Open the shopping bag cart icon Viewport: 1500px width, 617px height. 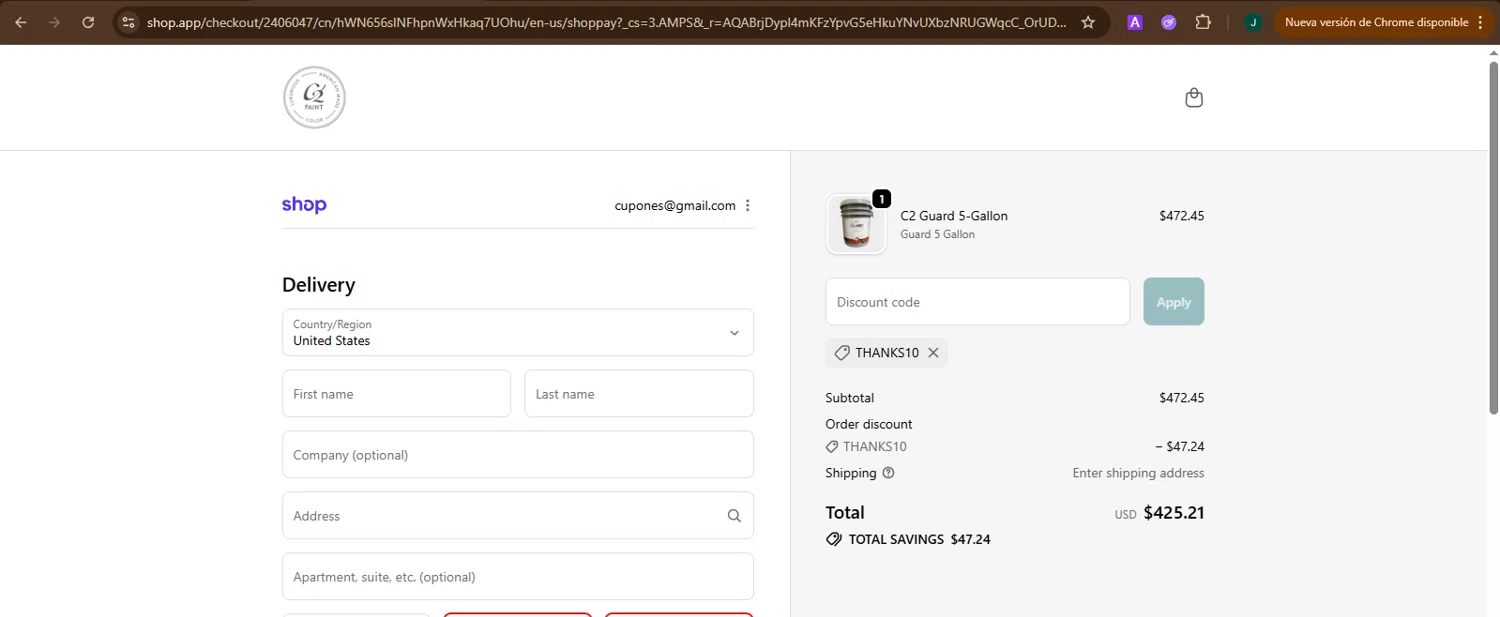tap(1193, 97)
